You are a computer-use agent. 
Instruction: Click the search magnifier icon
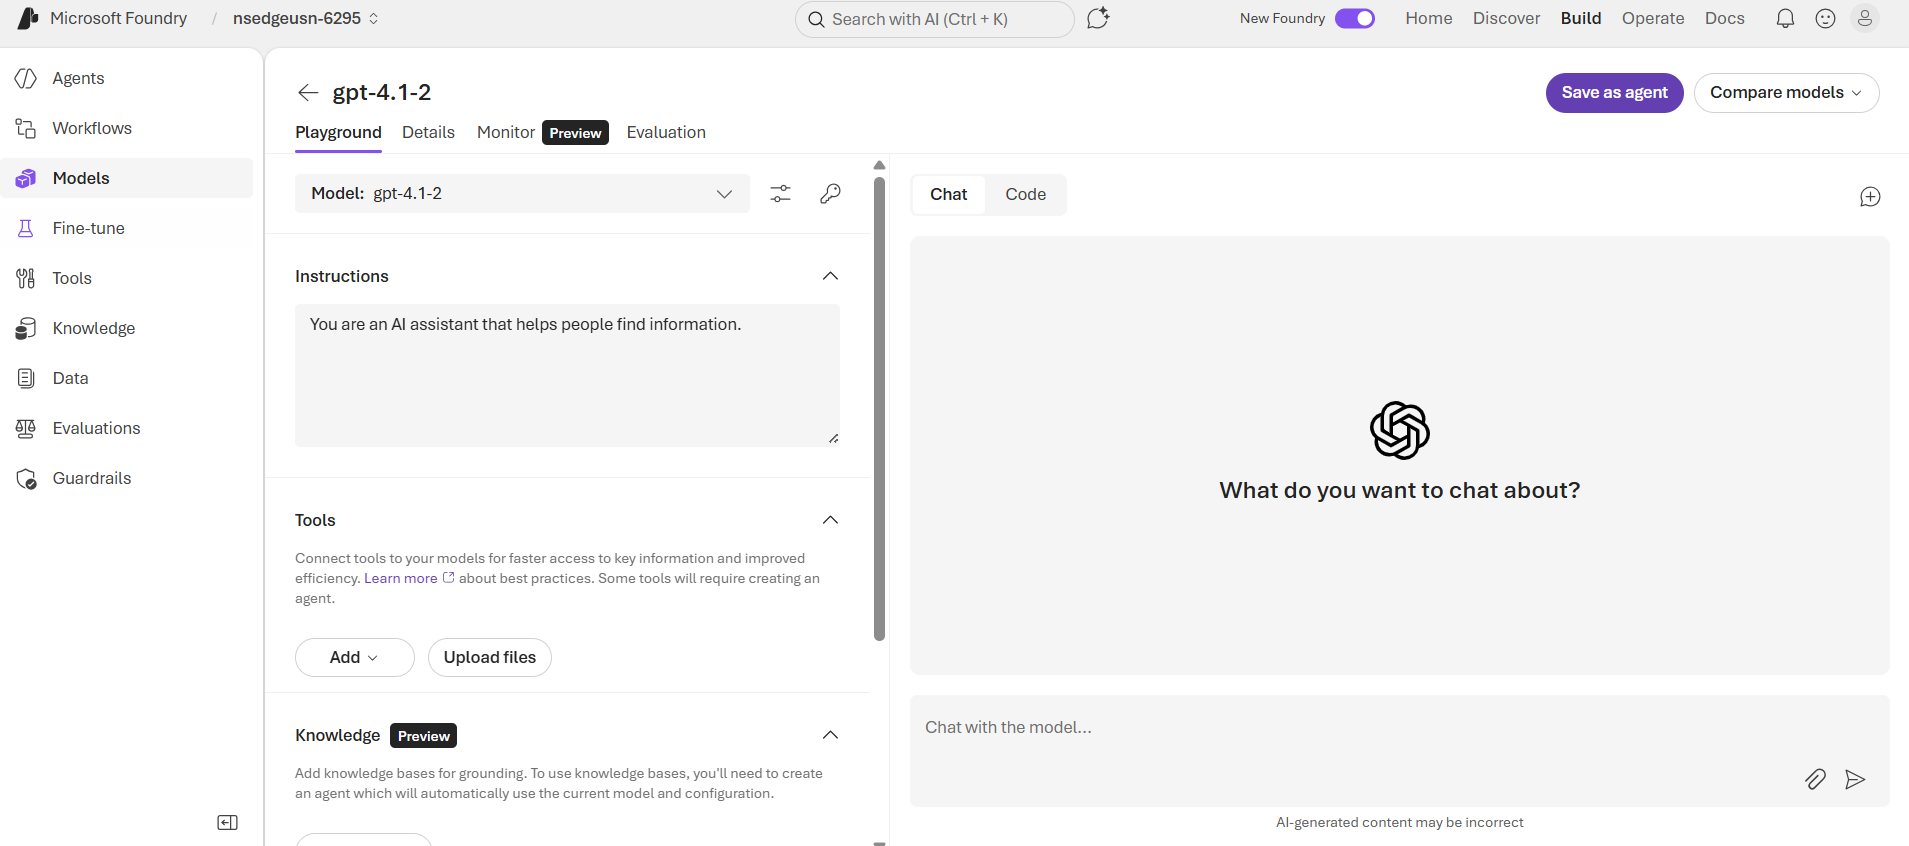point(817,19)
